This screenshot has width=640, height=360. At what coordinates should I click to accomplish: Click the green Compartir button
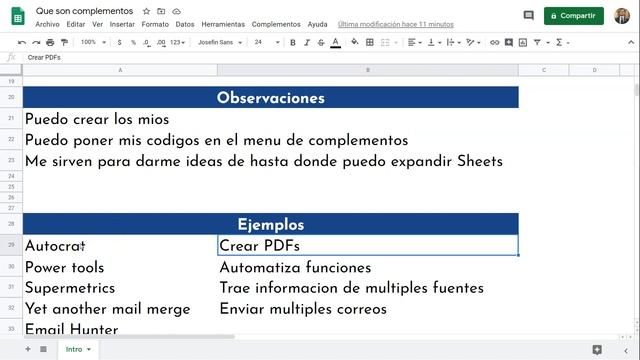573,16
